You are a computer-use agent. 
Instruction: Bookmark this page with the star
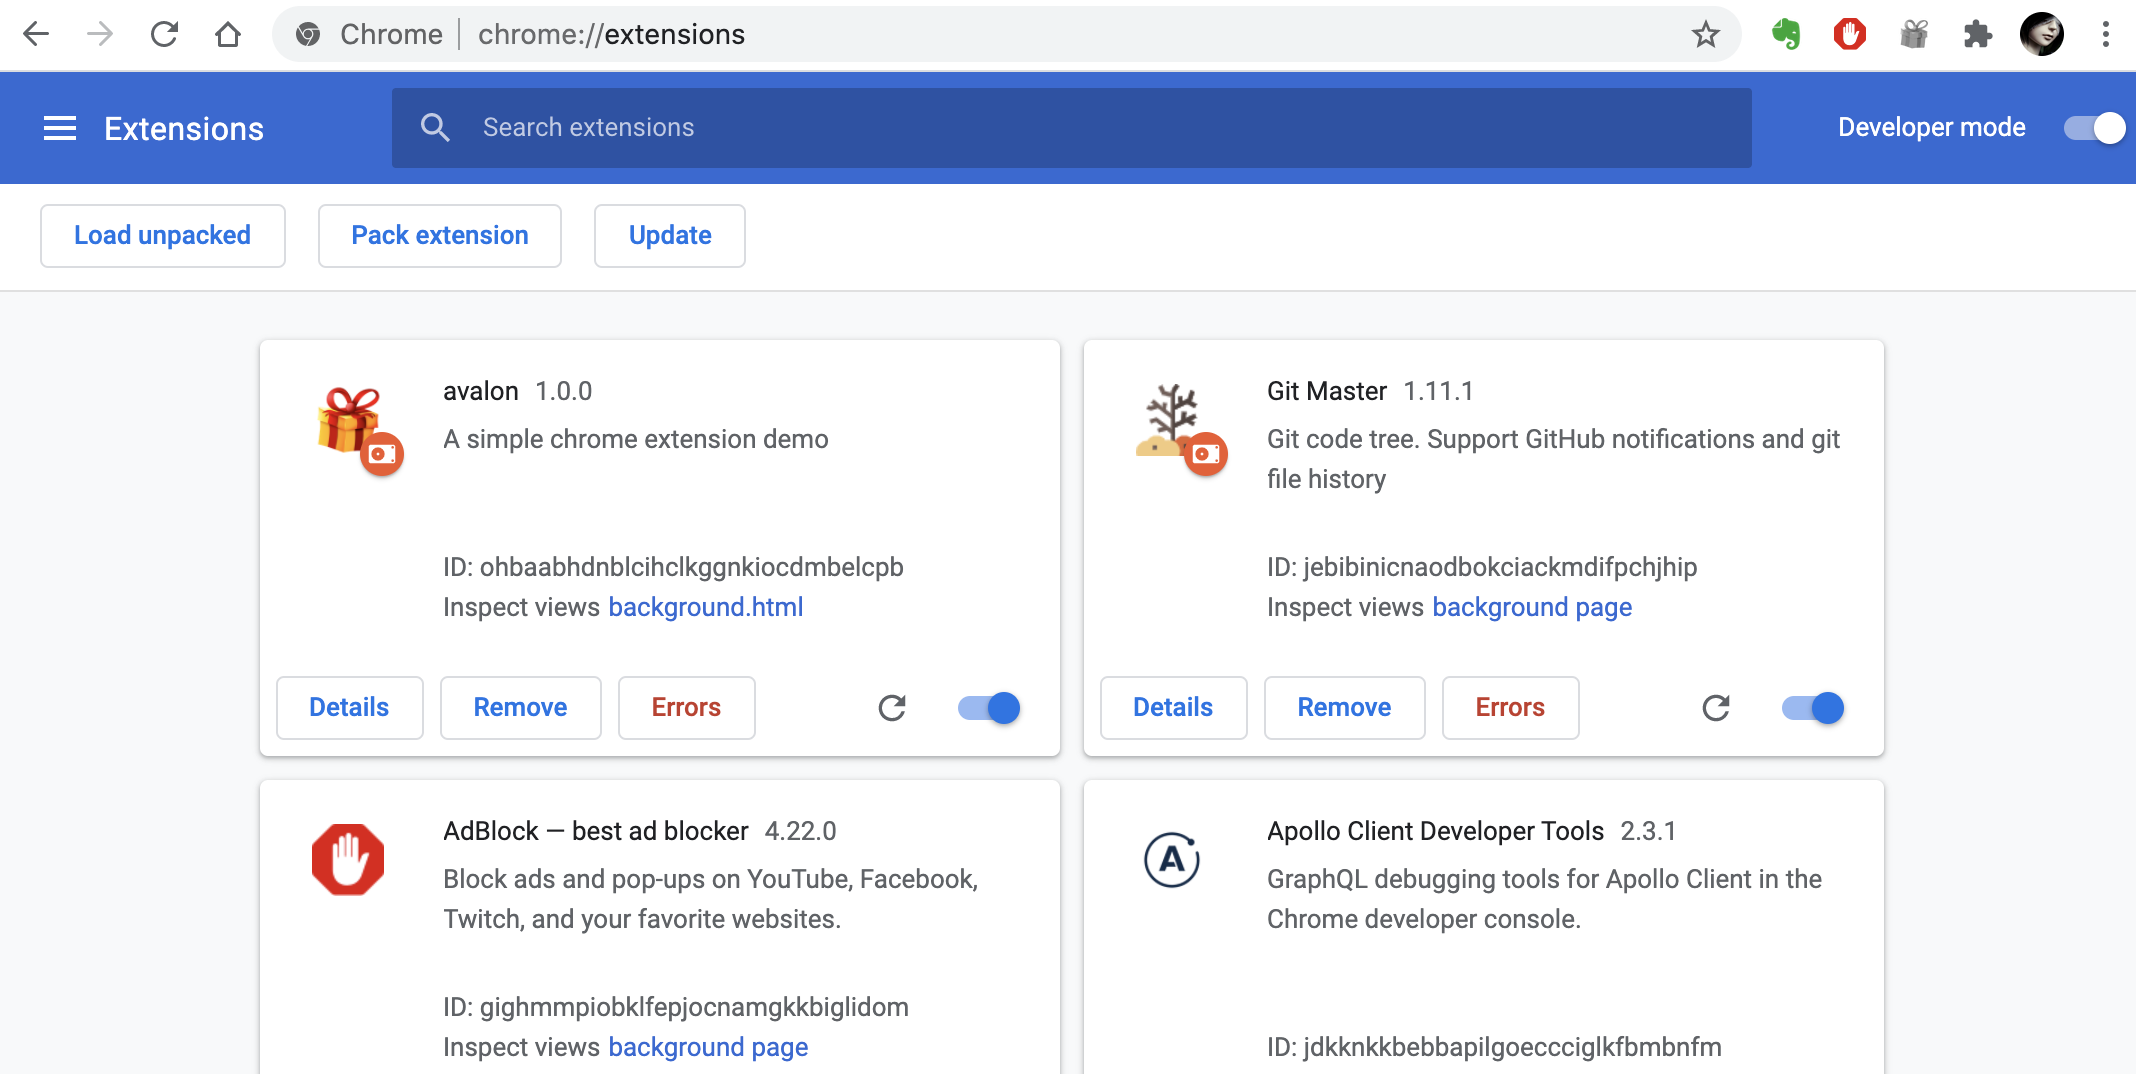tap(1706, 34)
